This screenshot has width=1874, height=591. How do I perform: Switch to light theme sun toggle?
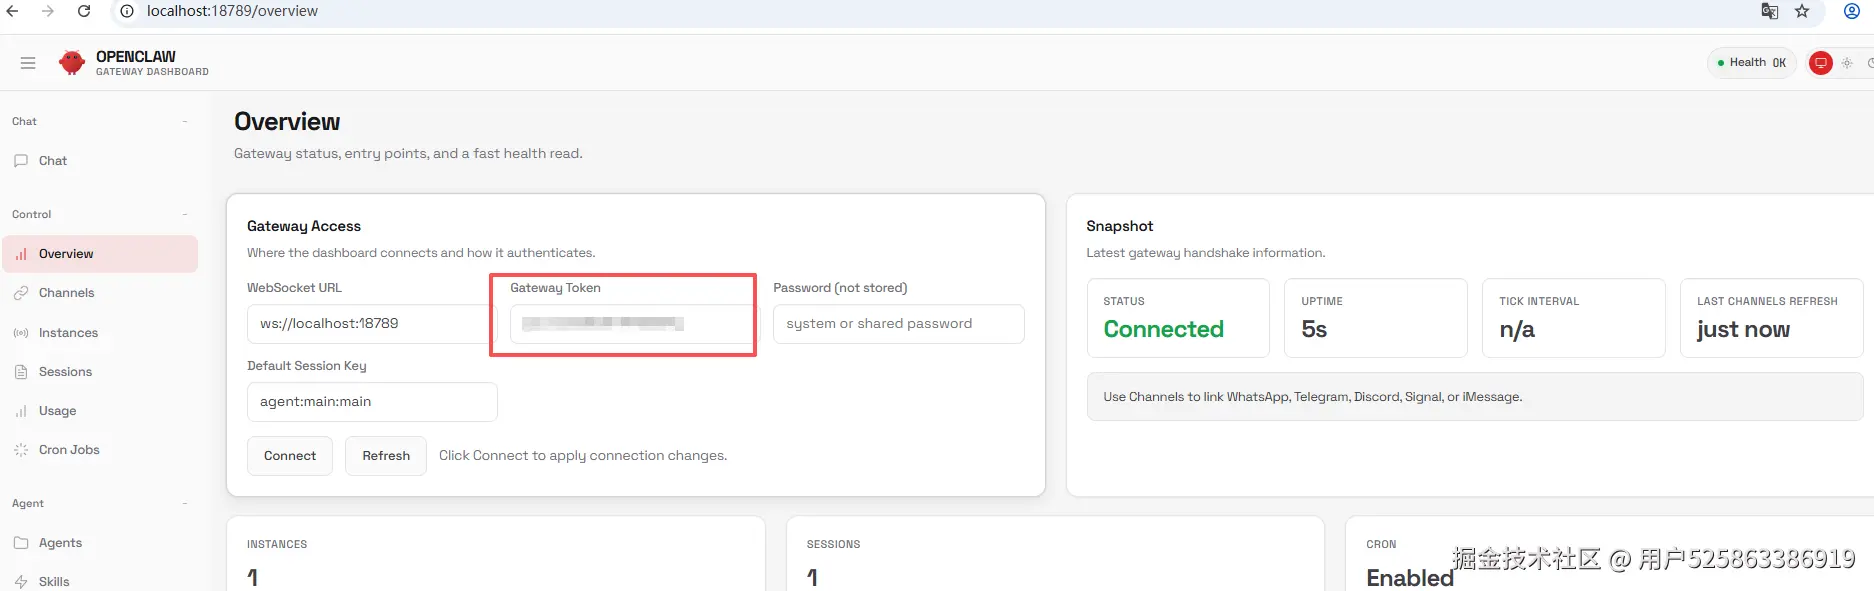(x=1847, y=63)
